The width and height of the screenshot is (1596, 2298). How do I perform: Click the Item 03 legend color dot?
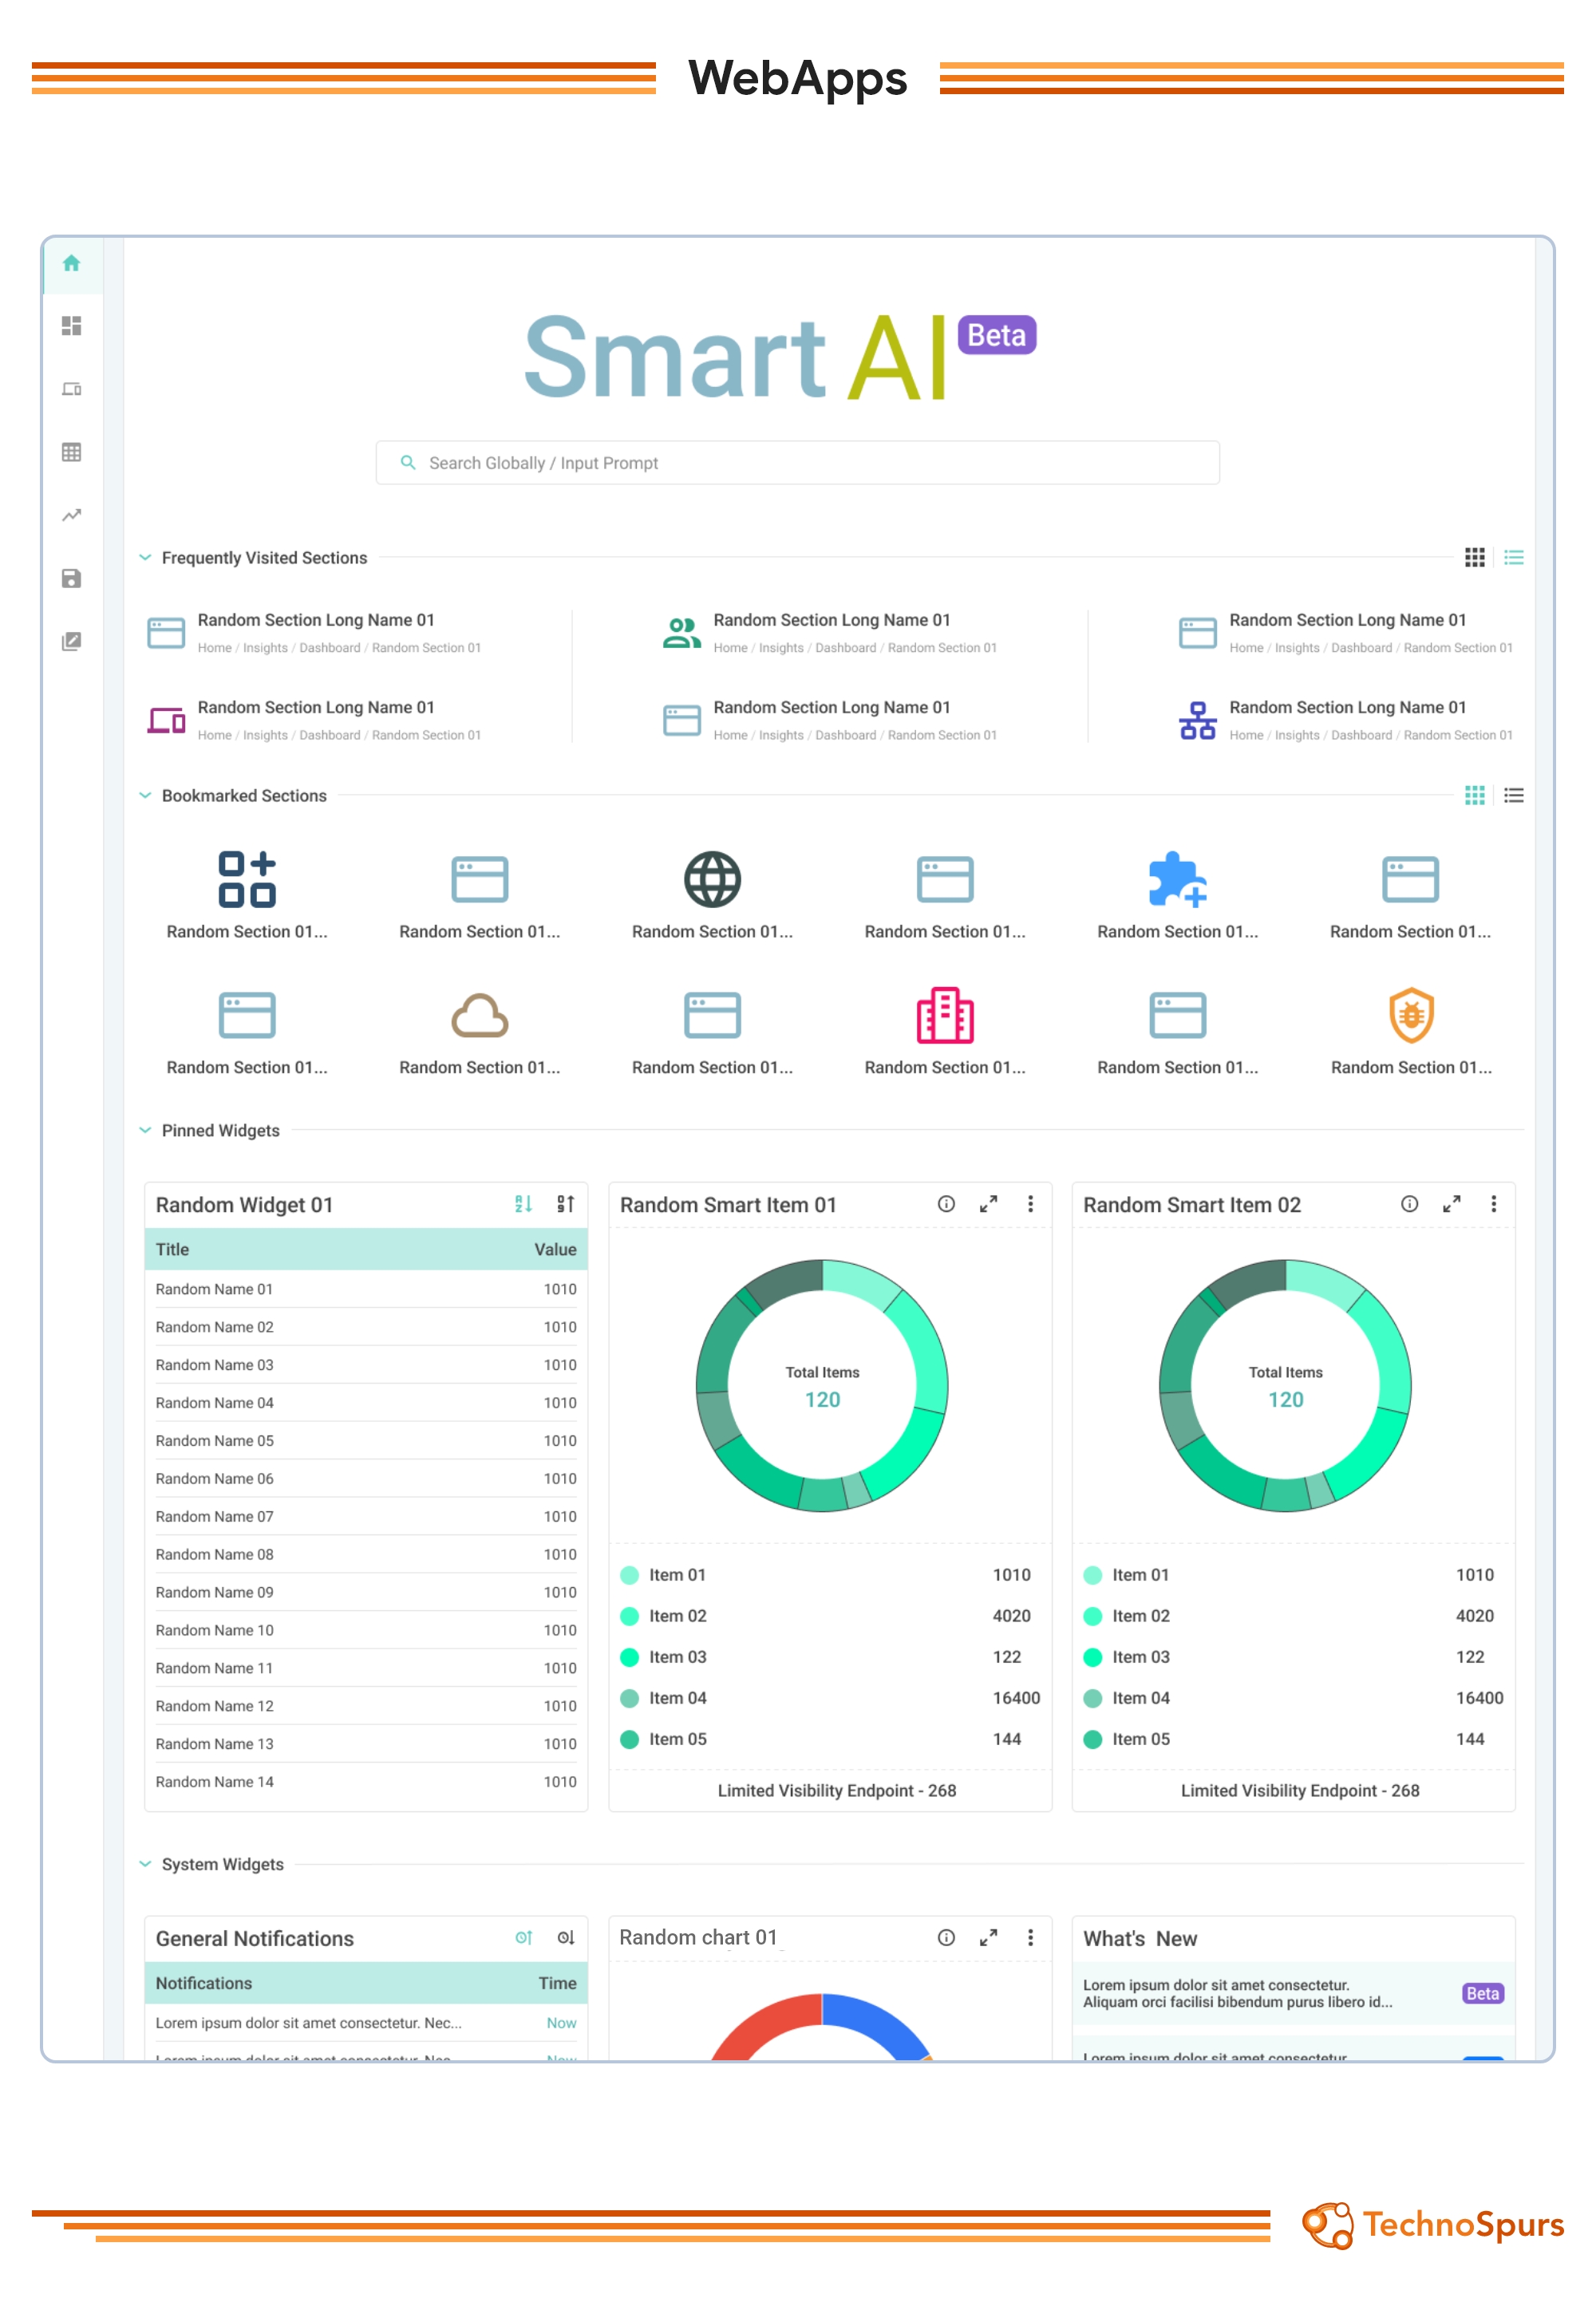coord(629,1657)
